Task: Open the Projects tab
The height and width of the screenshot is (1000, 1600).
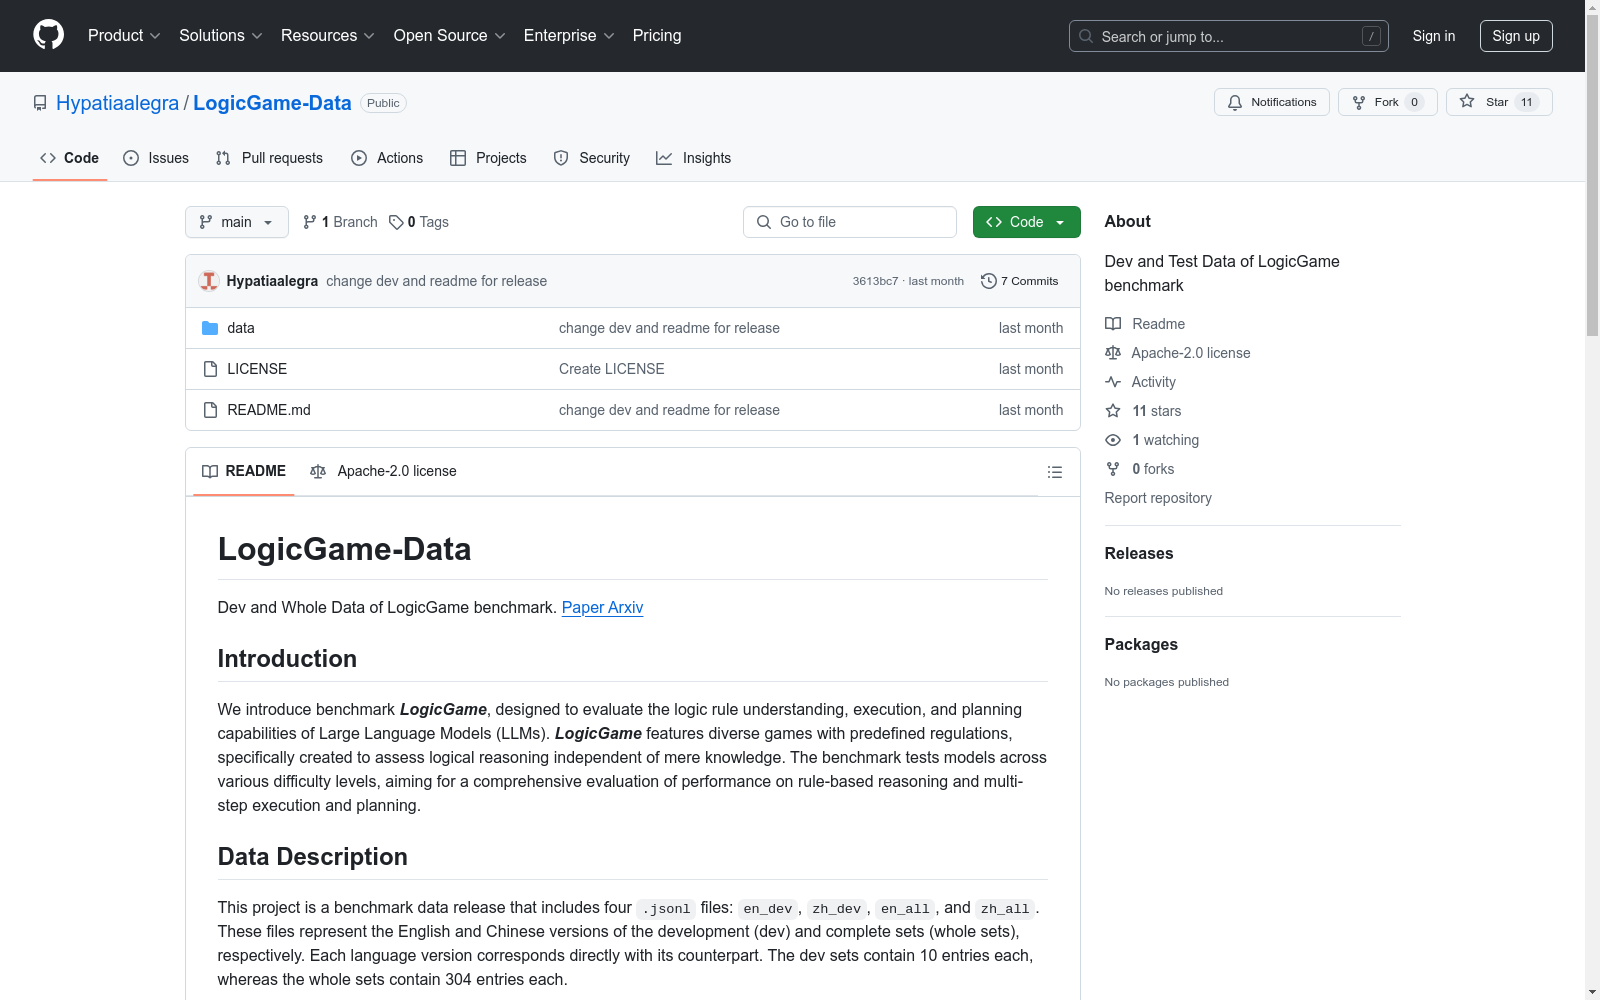Action: (488, 158)
